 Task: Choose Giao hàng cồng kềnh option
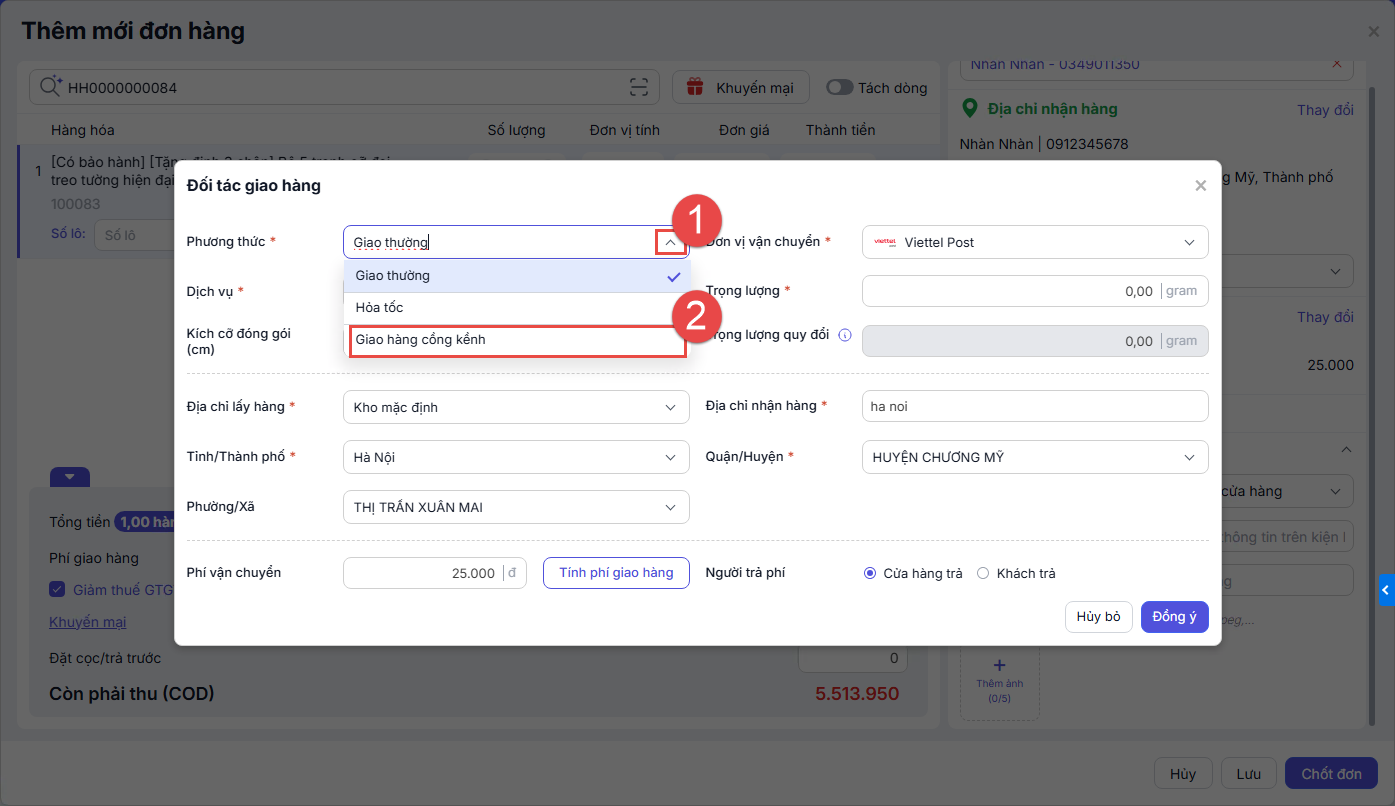tap(516, 340)
